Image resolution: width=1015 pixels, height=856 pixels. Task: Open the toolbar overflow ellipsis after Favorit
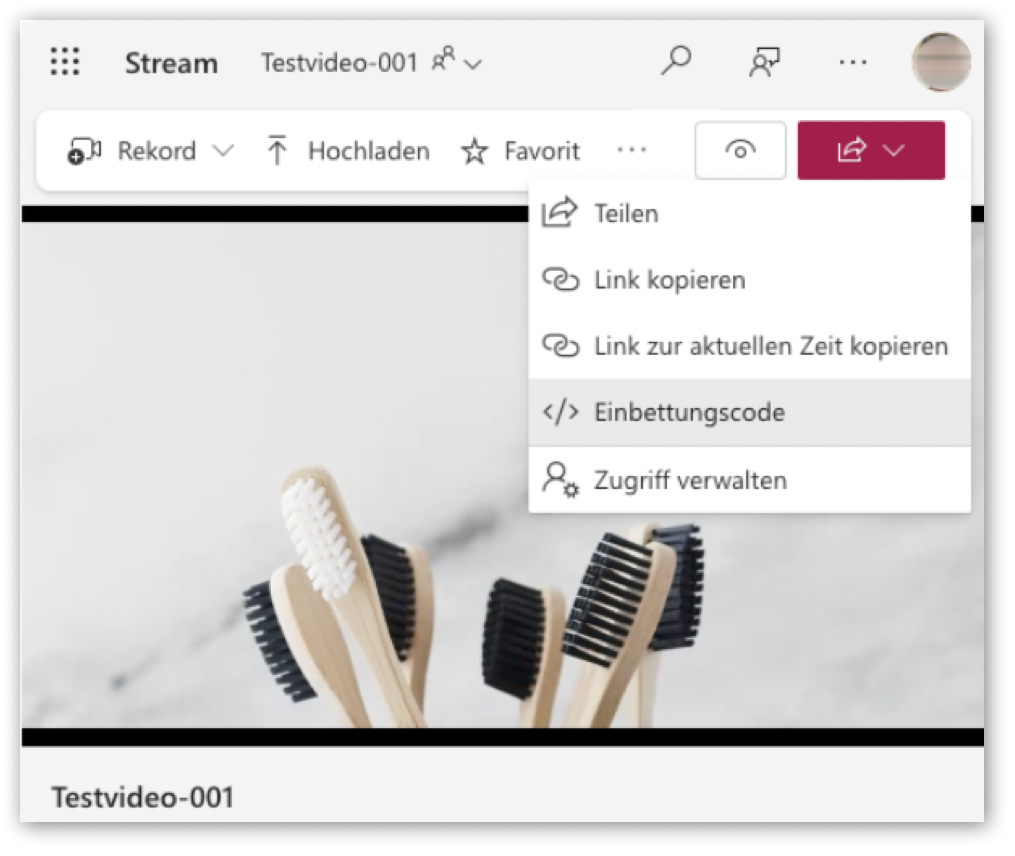click(x=631, y=151)
